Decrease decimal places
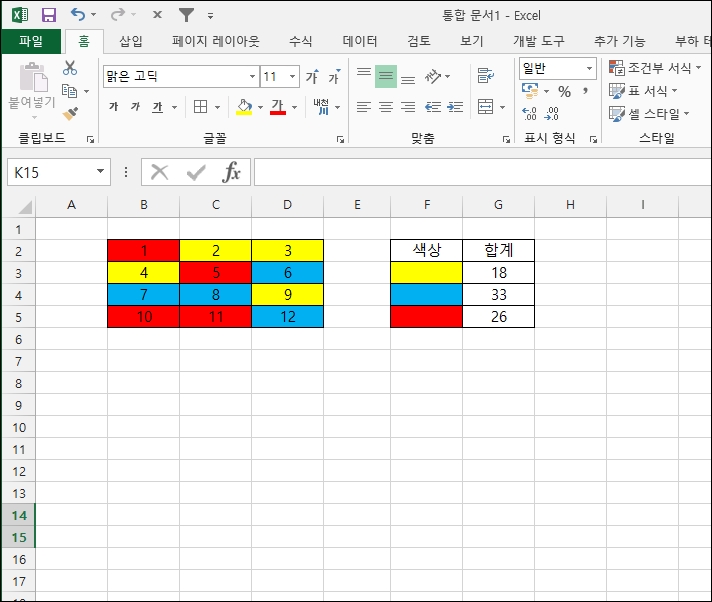This screenshot has width=712, height=602. (551, 113)
